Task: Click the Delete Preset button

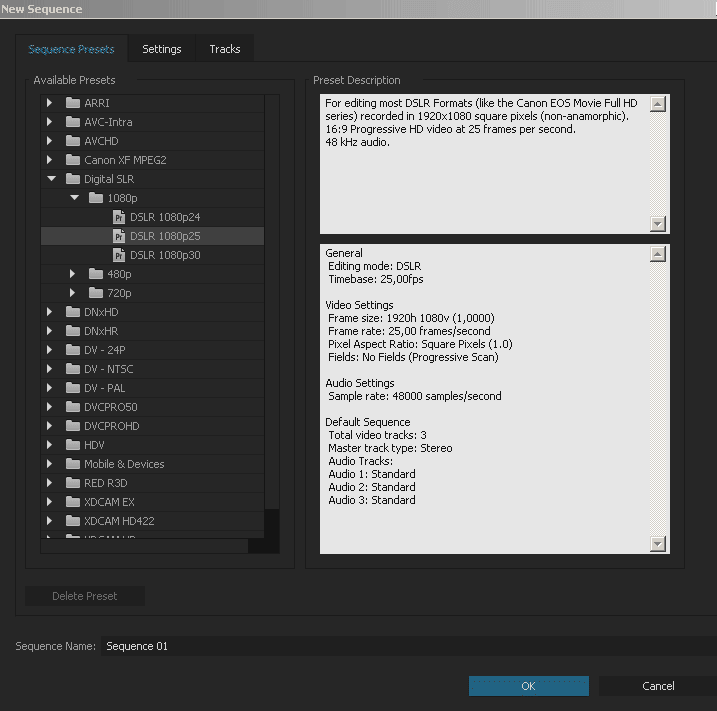Action: (x=85, y=596)
